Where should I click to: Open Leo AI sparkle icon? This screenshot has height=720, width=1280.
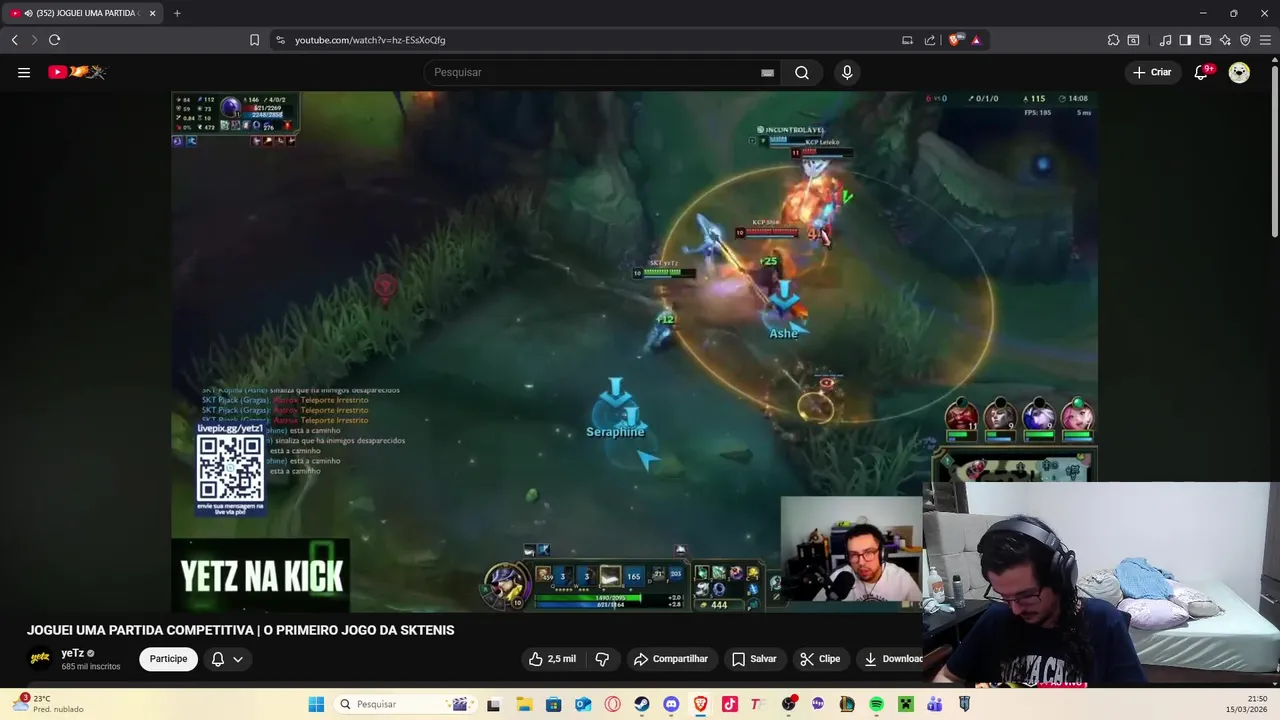1225,40
